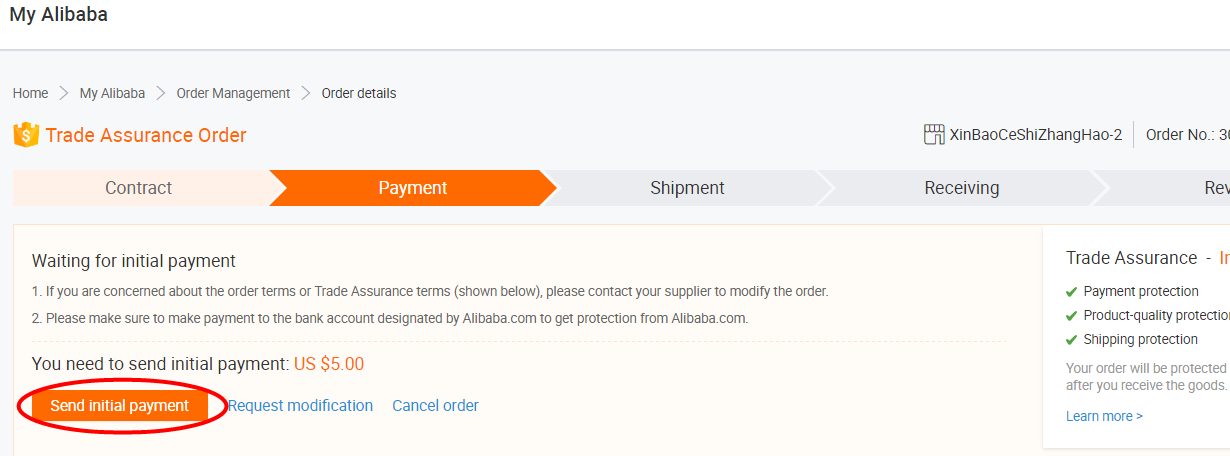This screenshot has width=1230, height=456.
Task: Click the supplier store icon
Action: tap(934, 135)
